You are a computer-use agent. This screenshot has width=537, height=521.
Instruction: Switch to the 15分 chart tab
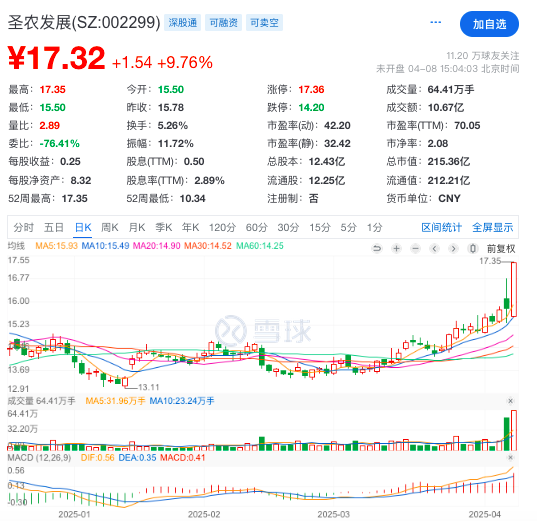point(320,227)
